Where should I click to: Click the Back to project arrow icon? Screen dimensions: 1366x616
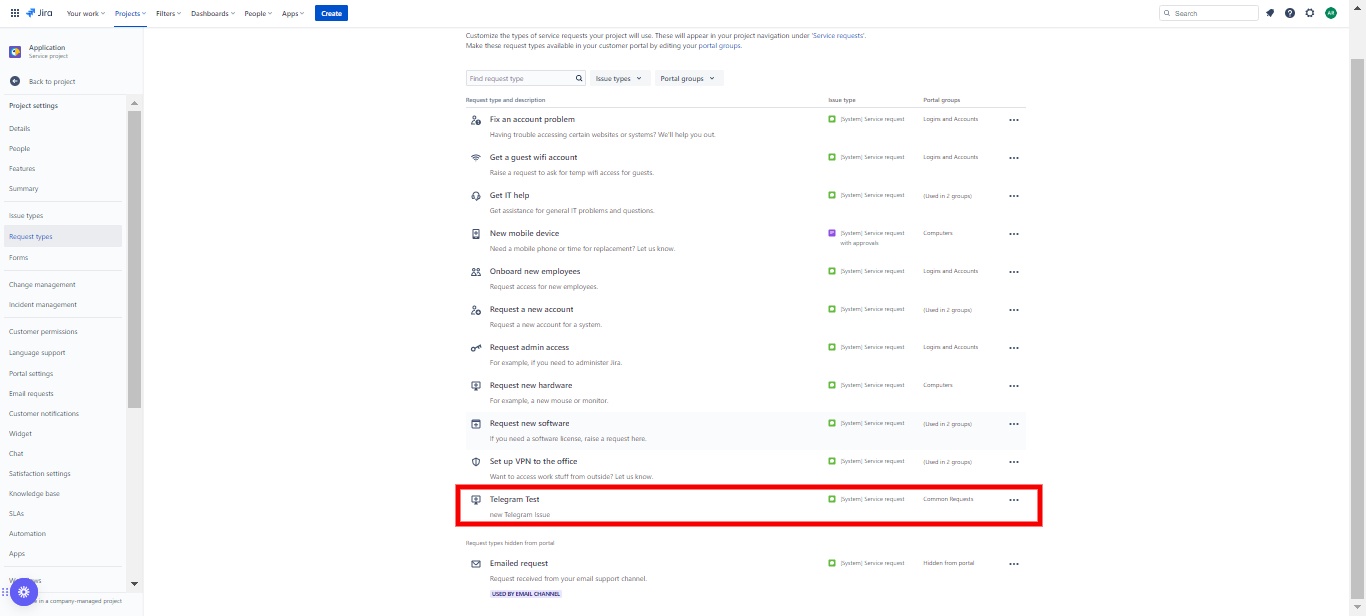pyautogui.click(x=15, y=81)
